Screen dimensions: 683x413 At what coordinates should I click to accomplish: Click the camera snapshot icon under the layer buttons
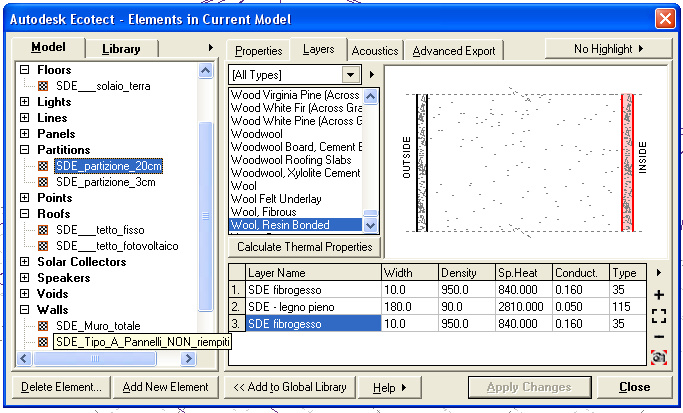pos(659,357)
